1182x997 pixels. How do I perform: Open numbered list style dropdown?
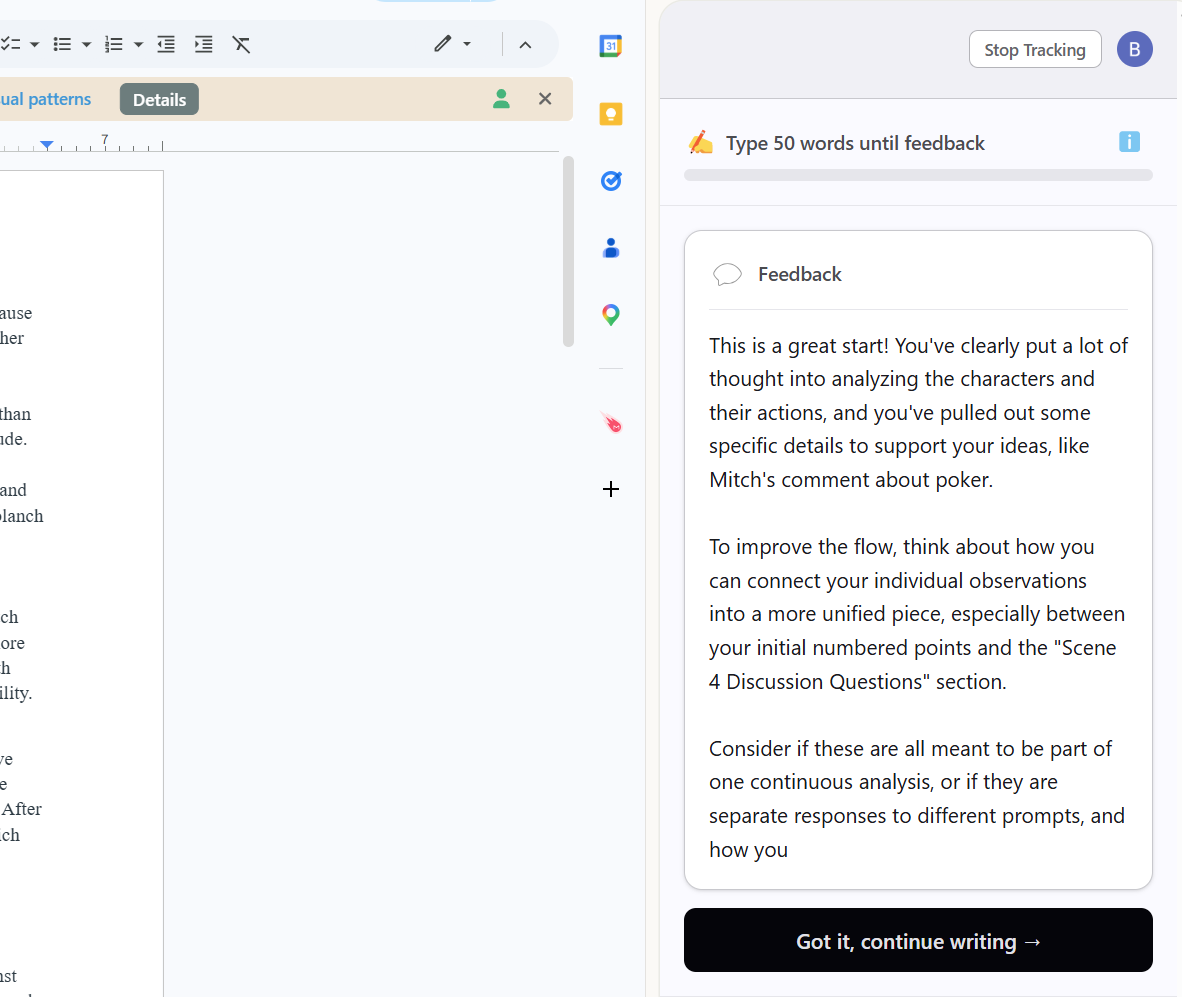click(x=138, y=44)
